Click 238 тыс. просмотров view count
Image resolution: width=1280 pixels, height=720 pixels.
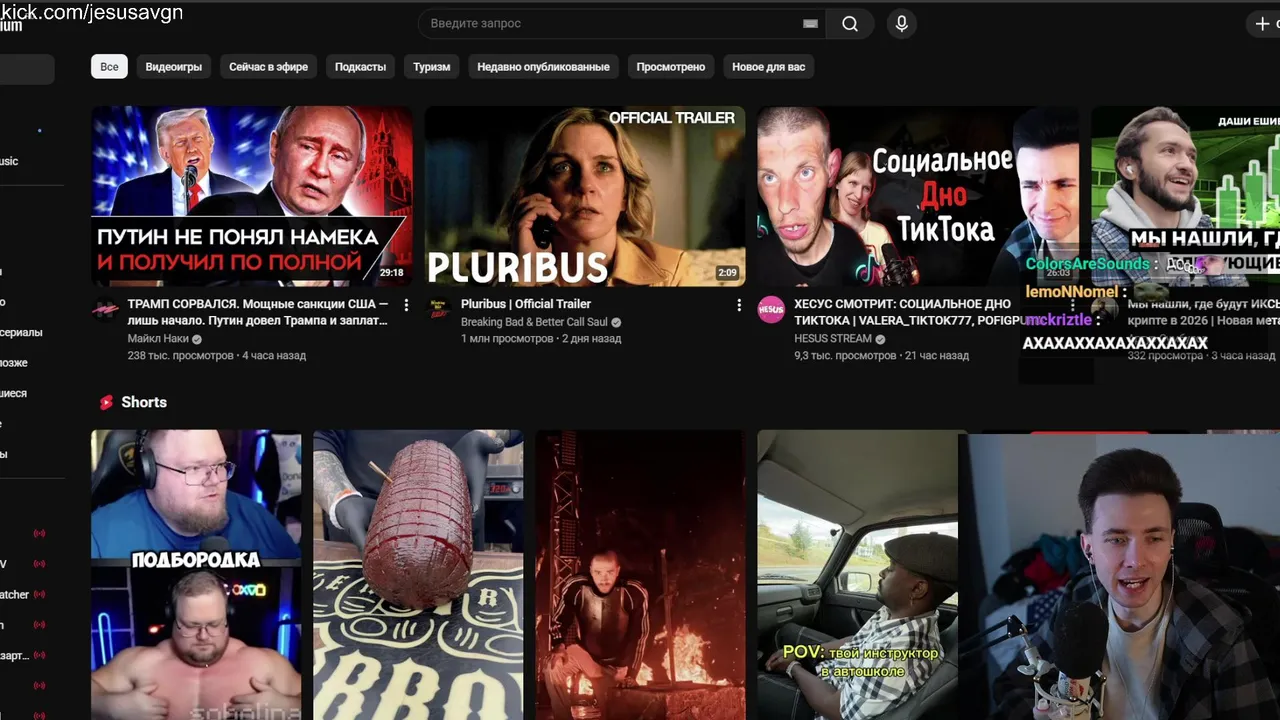[x=181, y=355]
